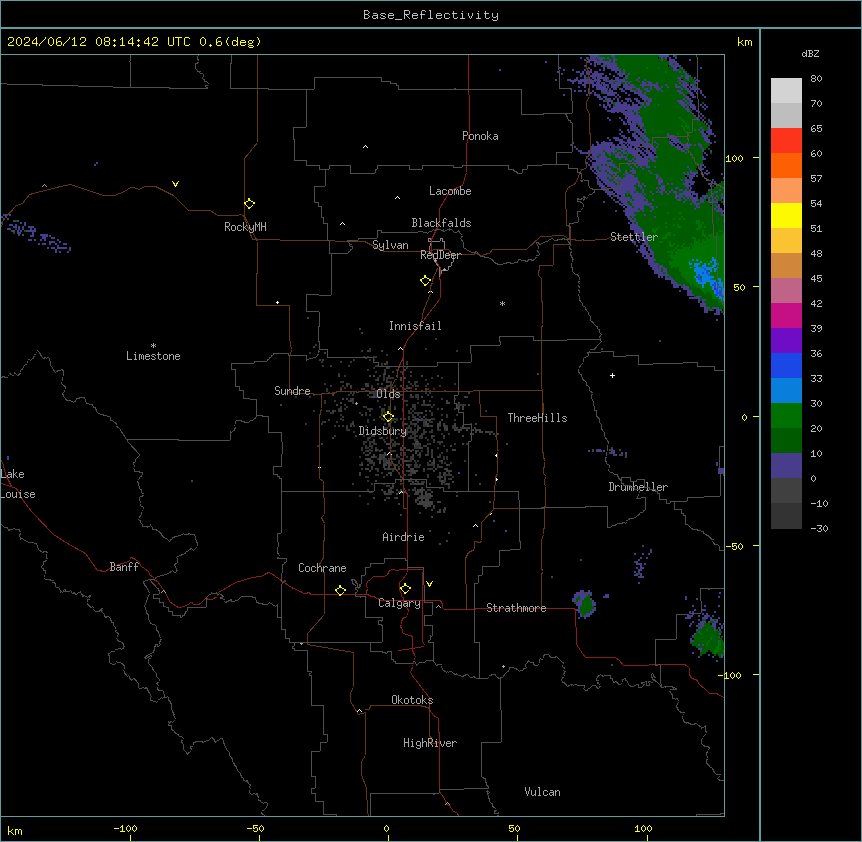The width and height of the screenshot is (862, 842).
Task: Click the white plus marker north of Drumheller
Action: (x=612, y=375)
